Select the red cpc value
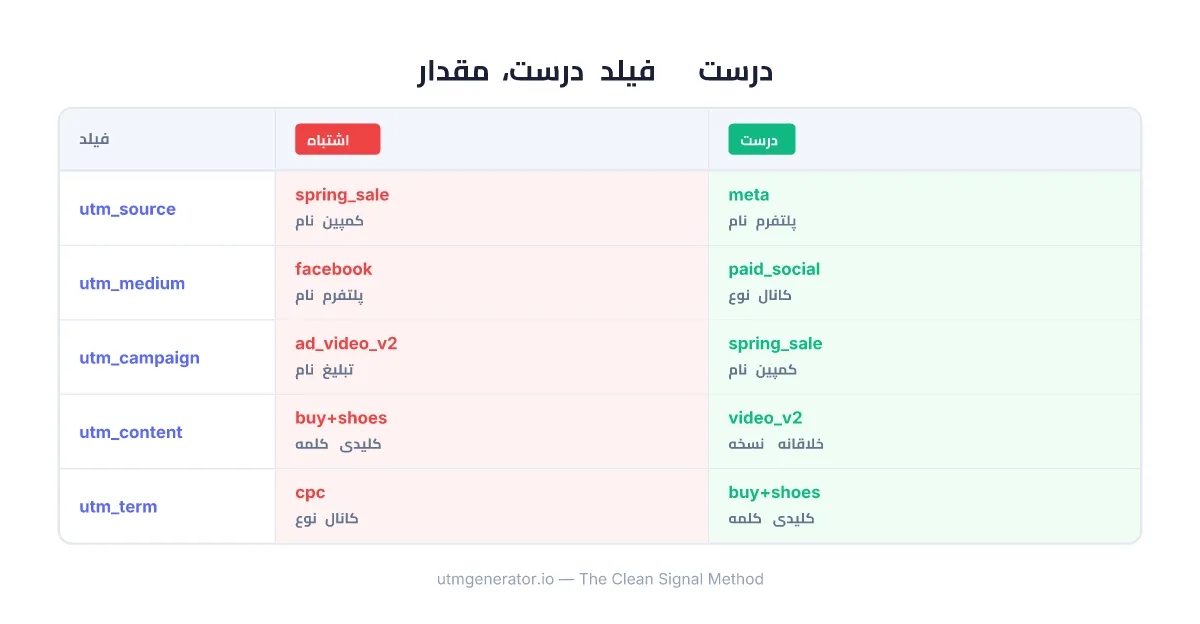The height and width of the screenshot is (624, 1200). point(310,493)
